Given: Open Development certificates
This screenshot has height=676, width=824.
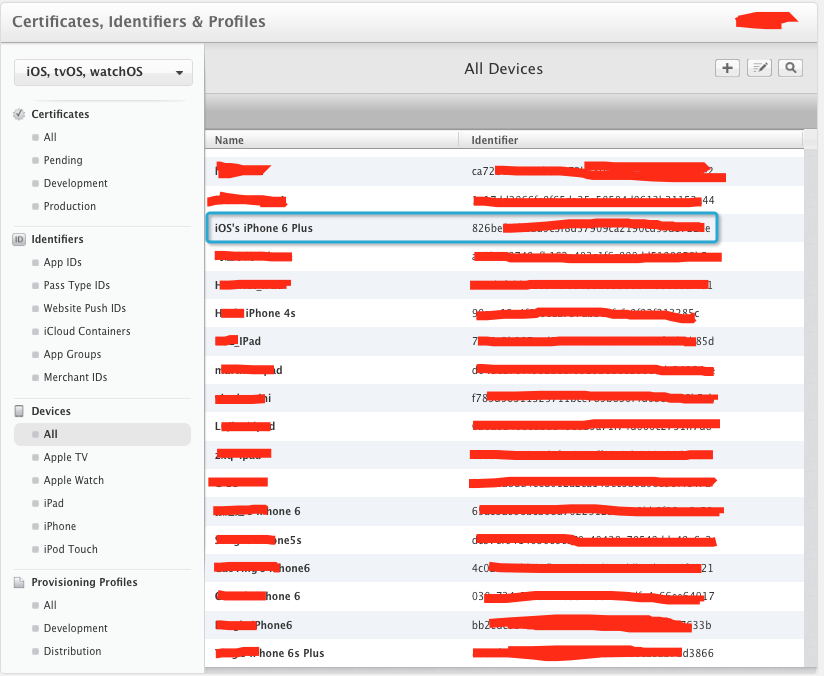Looking at the screenshot, I should [x=75, y=183].
